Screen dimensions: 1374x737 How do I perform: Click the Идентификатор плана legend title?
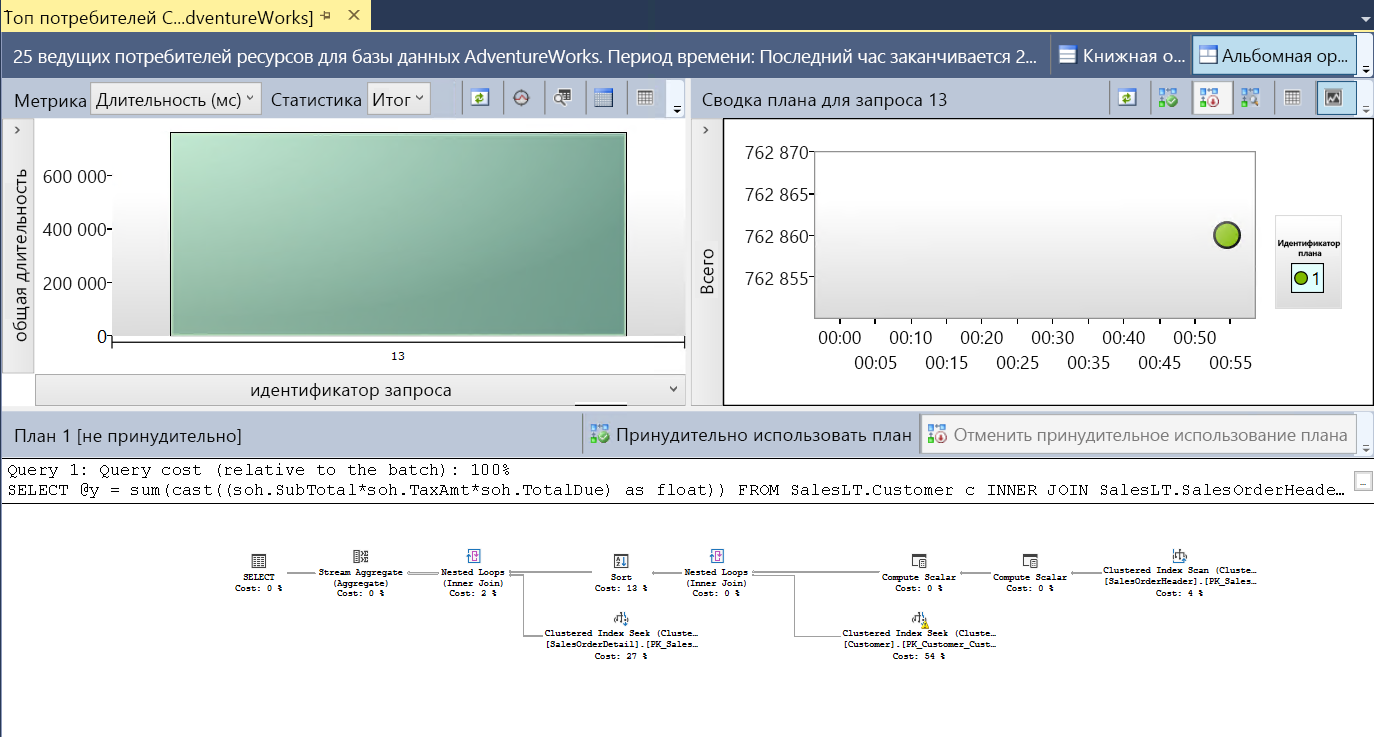tap(1308, 247)
